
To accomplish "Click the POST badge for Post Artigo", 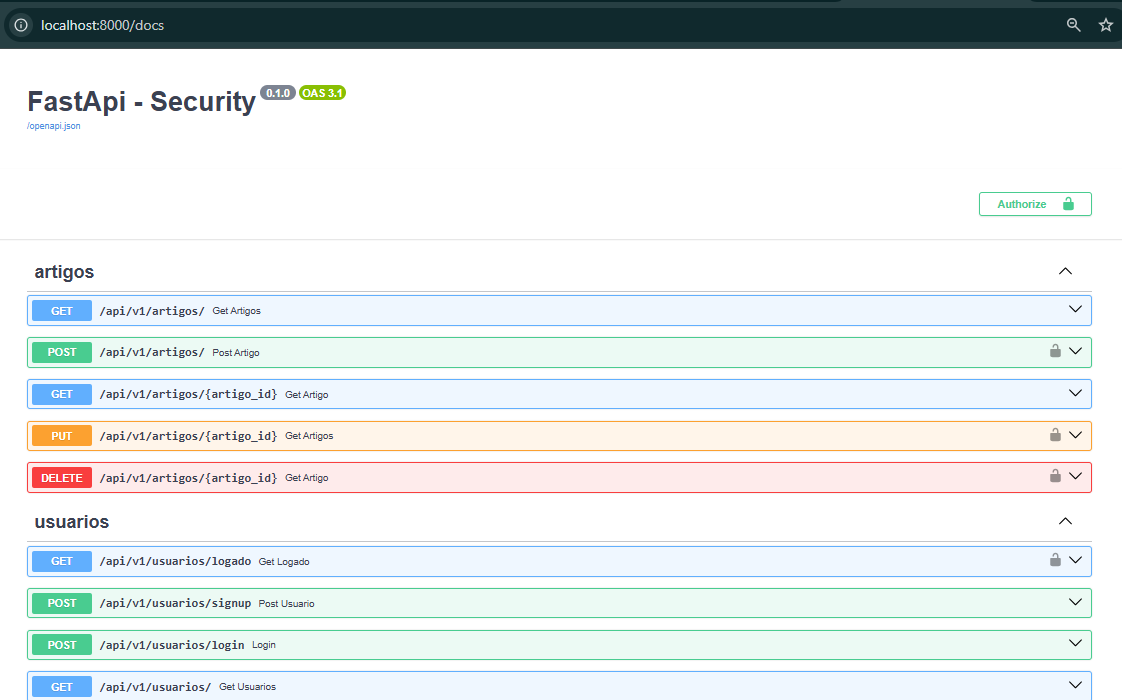I will (x=62, y=352).
